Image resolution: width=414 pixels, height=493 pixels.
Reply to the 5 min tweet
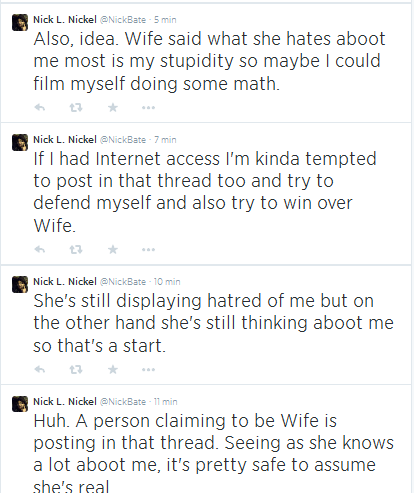click(40, 107)
